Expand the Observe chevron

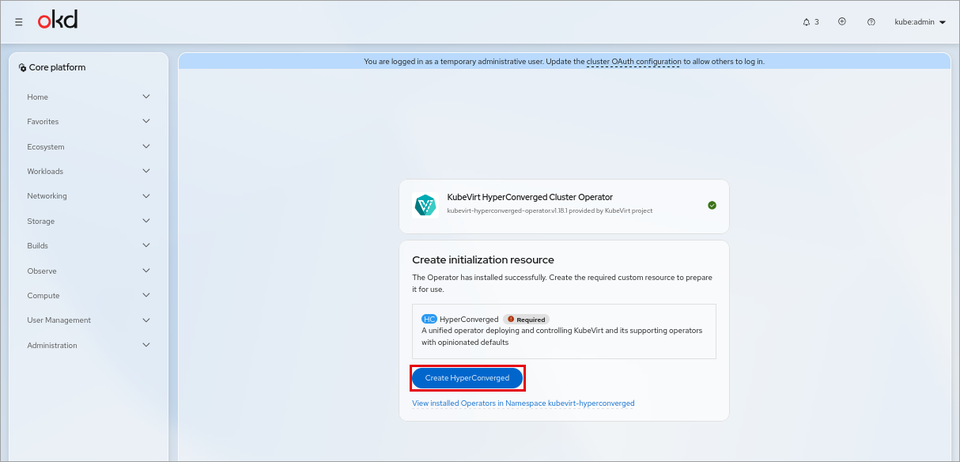(x=146, y=270)
